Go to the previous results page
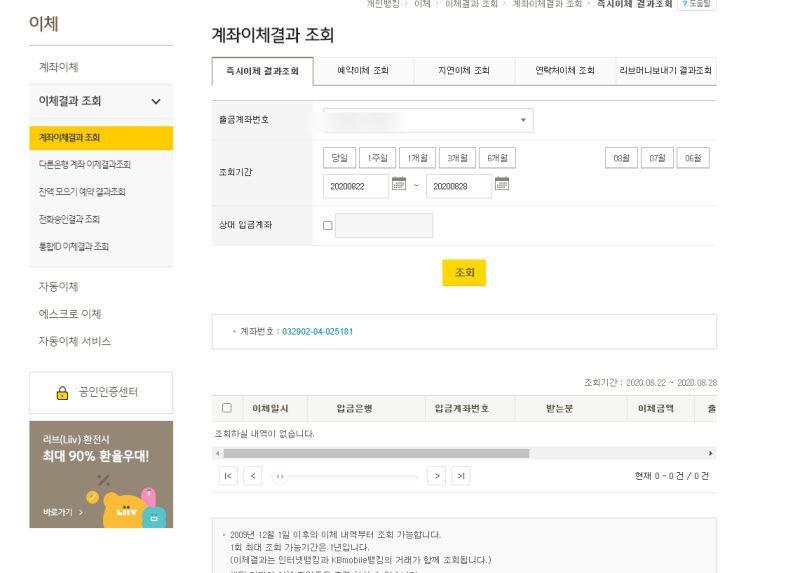Screen dimensions: 800x573 253,476
